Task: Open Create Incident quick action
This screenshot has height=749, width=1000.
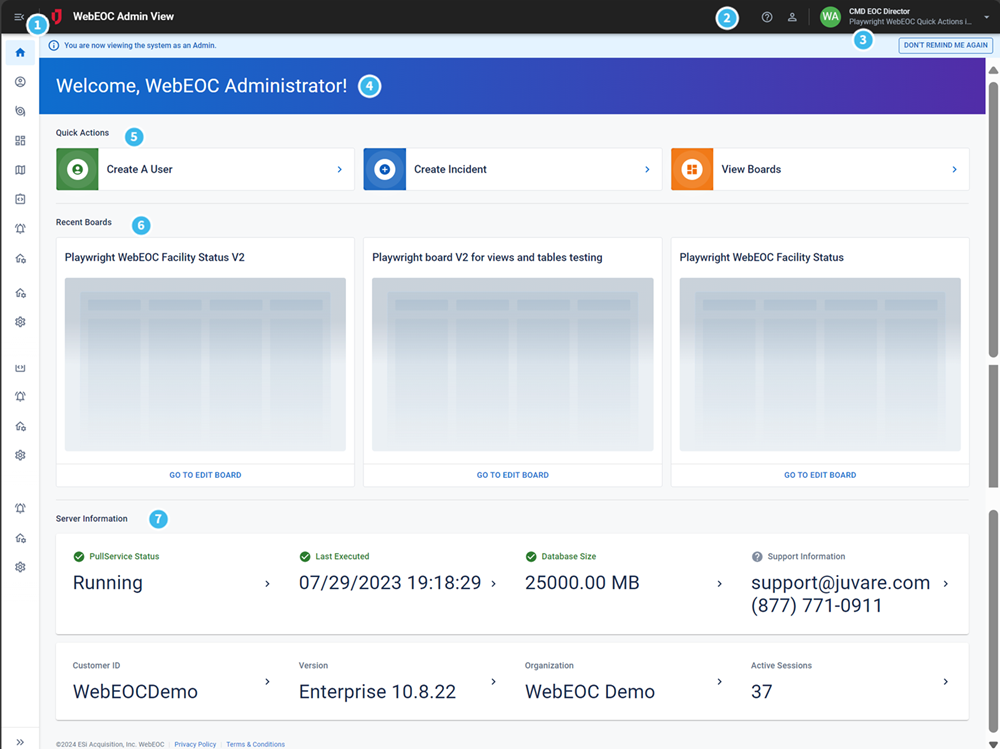Action: coord(511,168)
